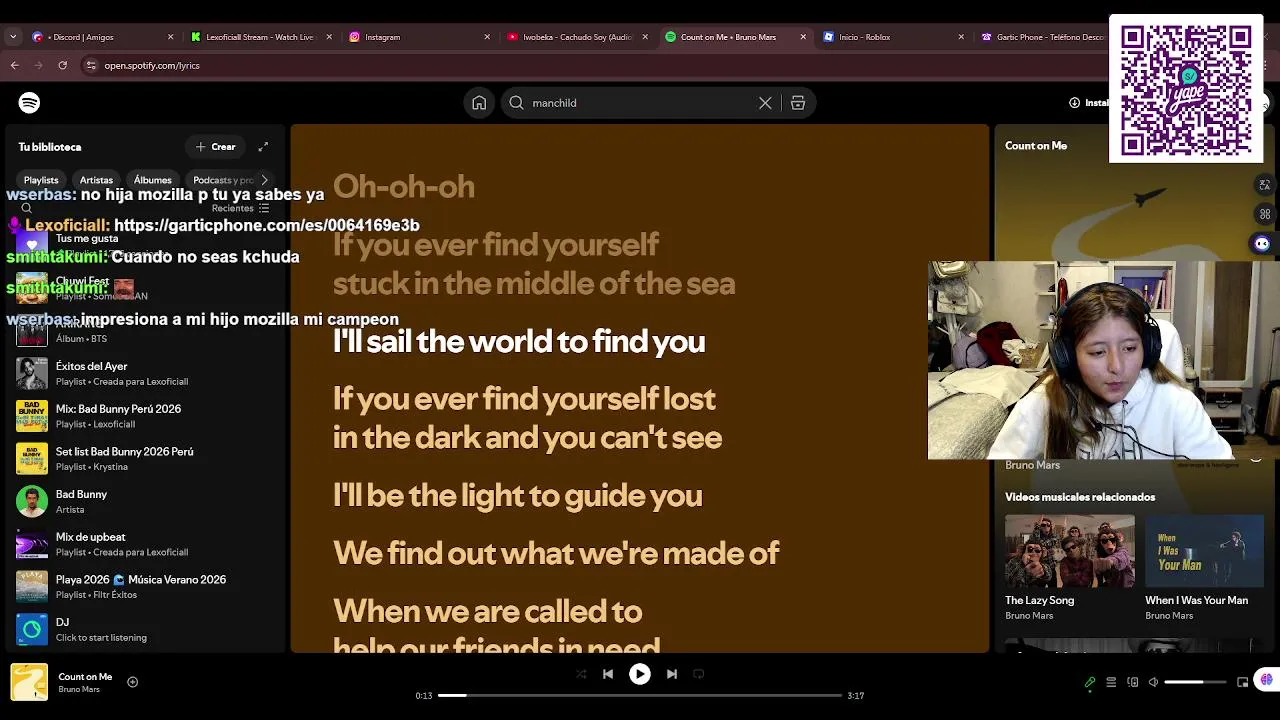
Task: Show more library filters chevron
Action: click(x=264, y=180)
